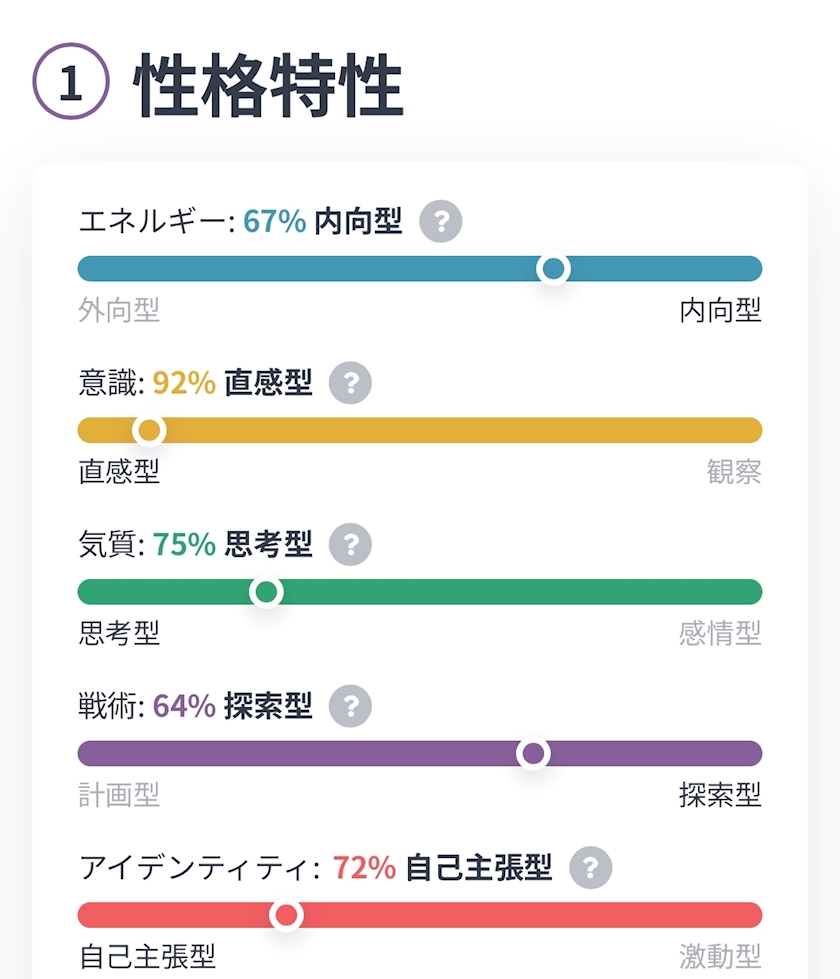The width and height of the screenshot is (840, 979).
Task: Select the 激動型 label under red bar
Action: [x=721, y=956]
